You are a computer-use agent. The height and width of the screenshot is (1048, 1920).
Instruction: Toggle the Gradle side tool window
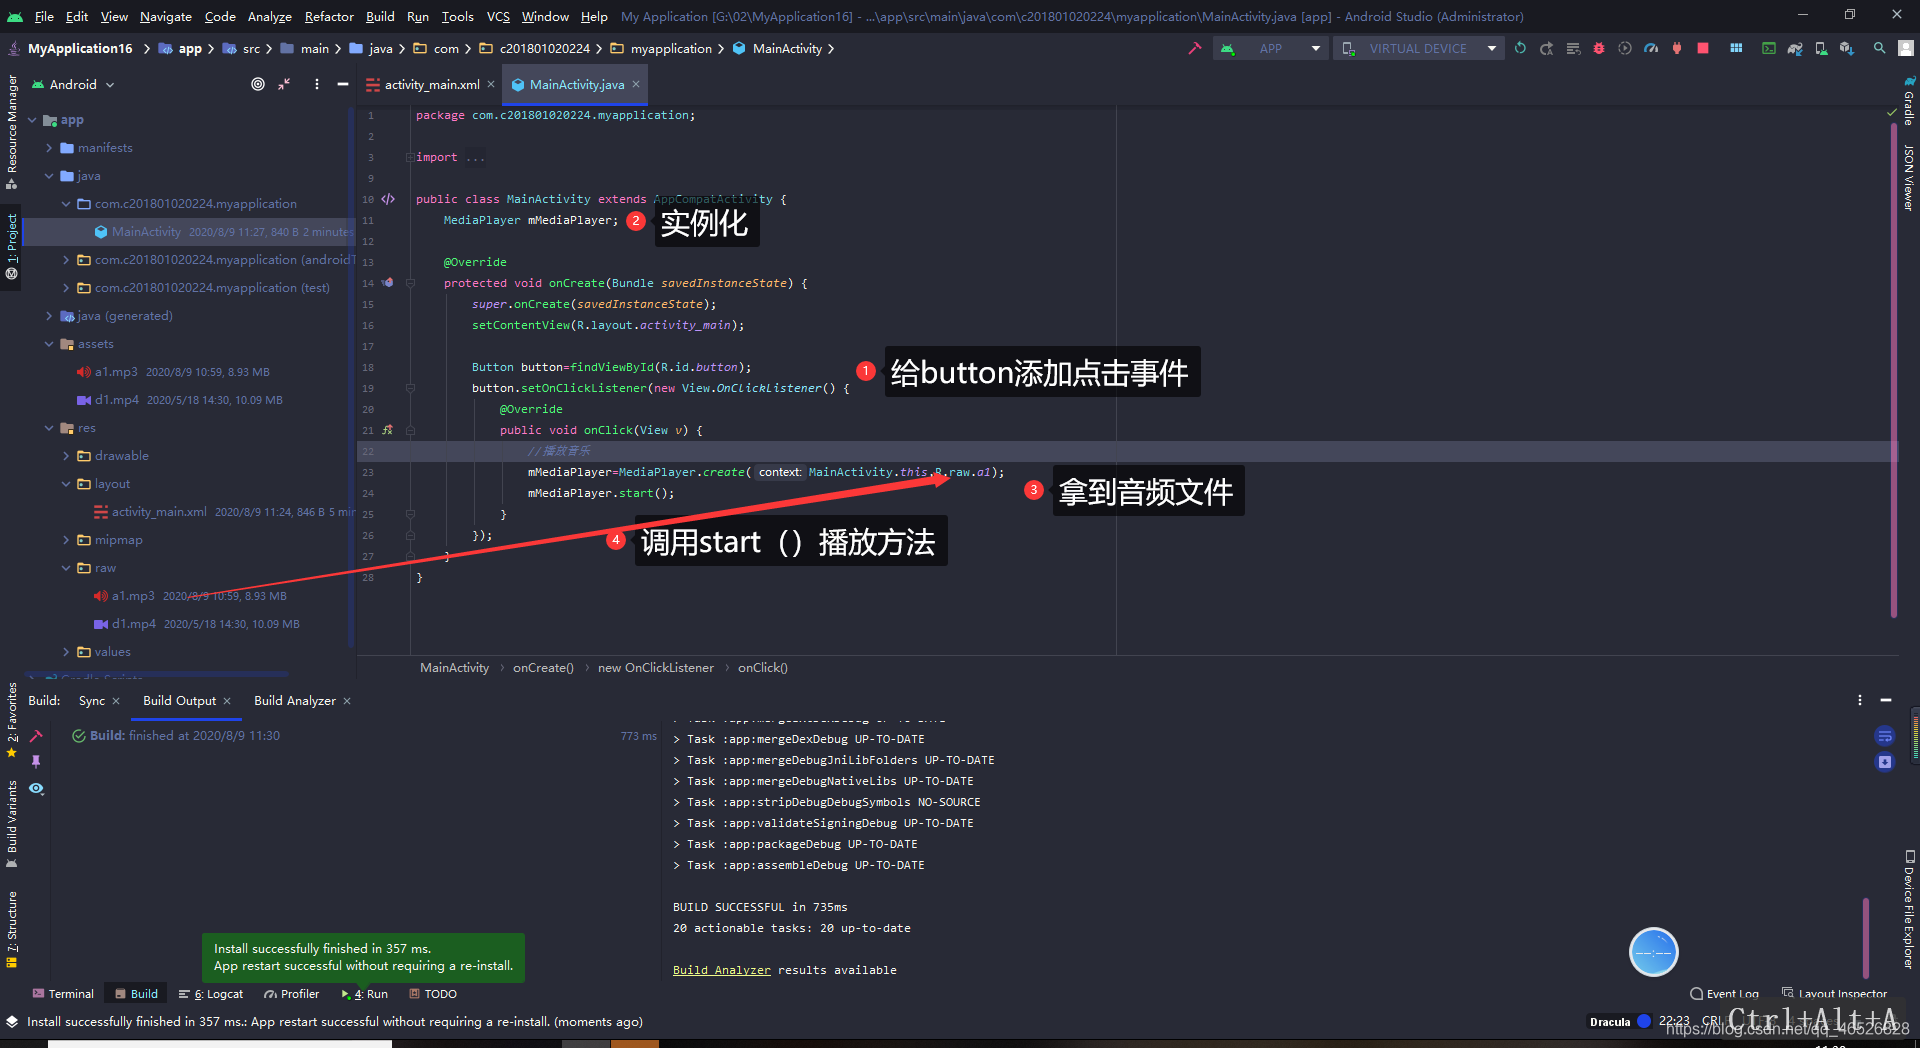point(1908,101)
